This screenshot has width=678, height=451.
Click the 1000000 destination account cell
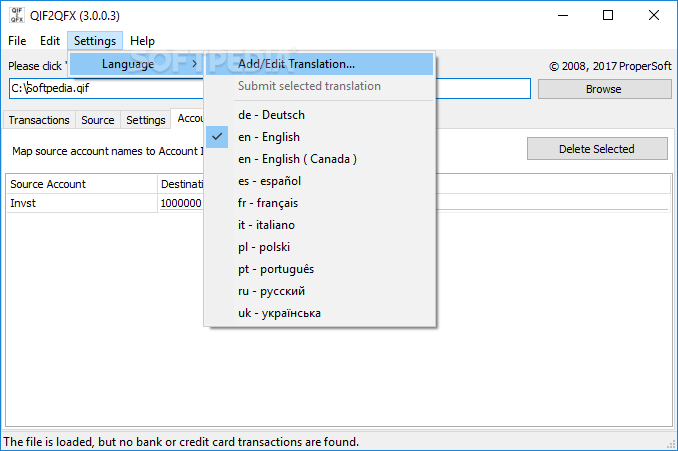(x=181, y=203)
